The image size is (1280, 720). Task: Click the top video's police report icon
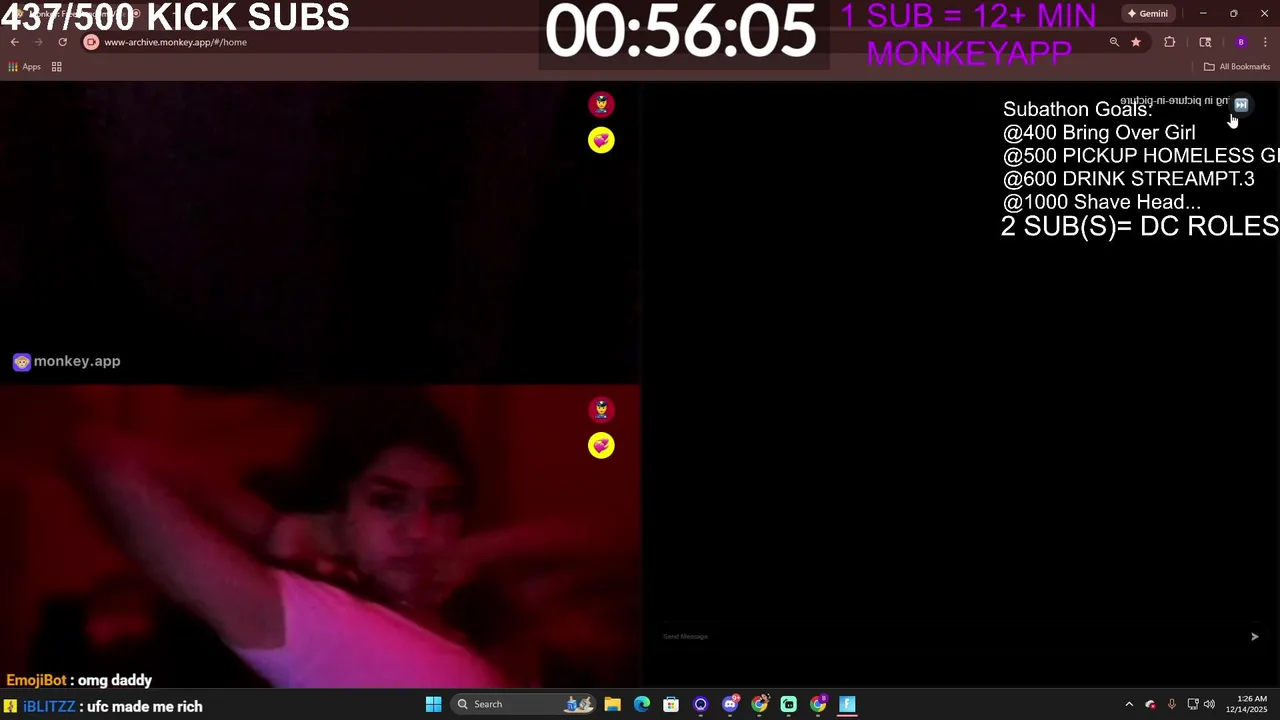click(x=601, y=104)
